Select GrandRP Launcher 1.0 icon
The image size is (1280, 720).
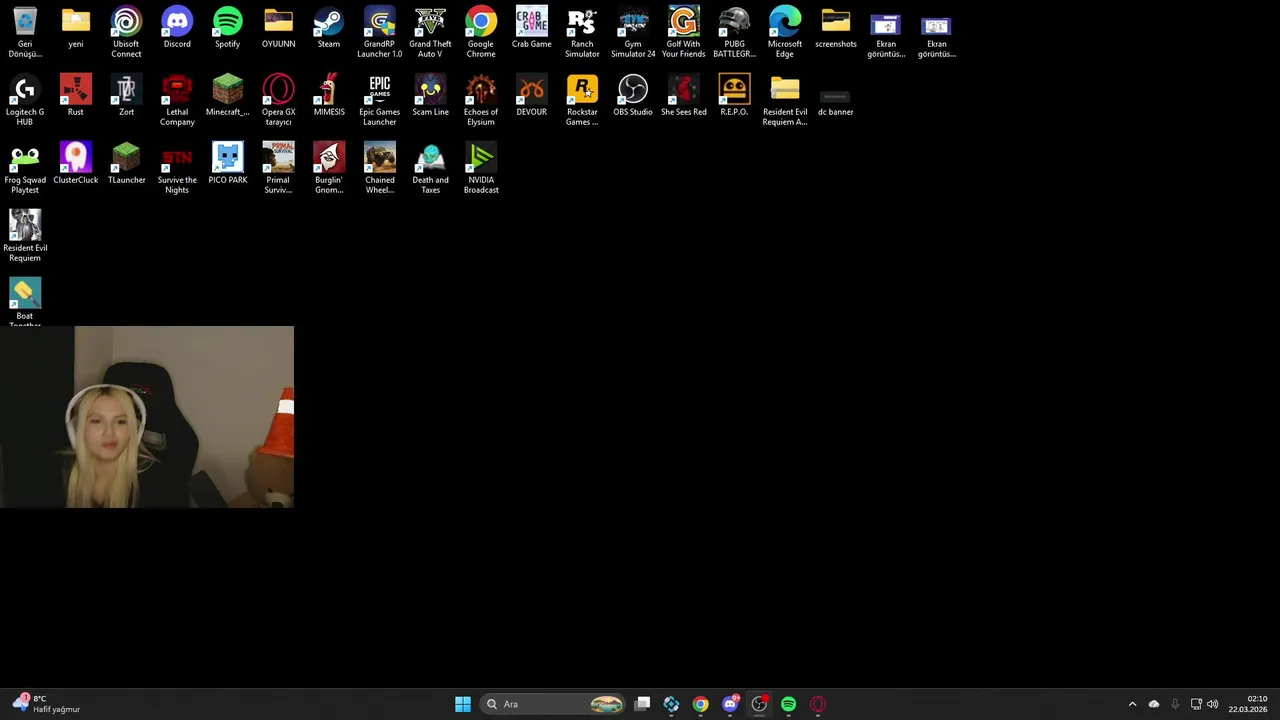click(x=379, y=33)
